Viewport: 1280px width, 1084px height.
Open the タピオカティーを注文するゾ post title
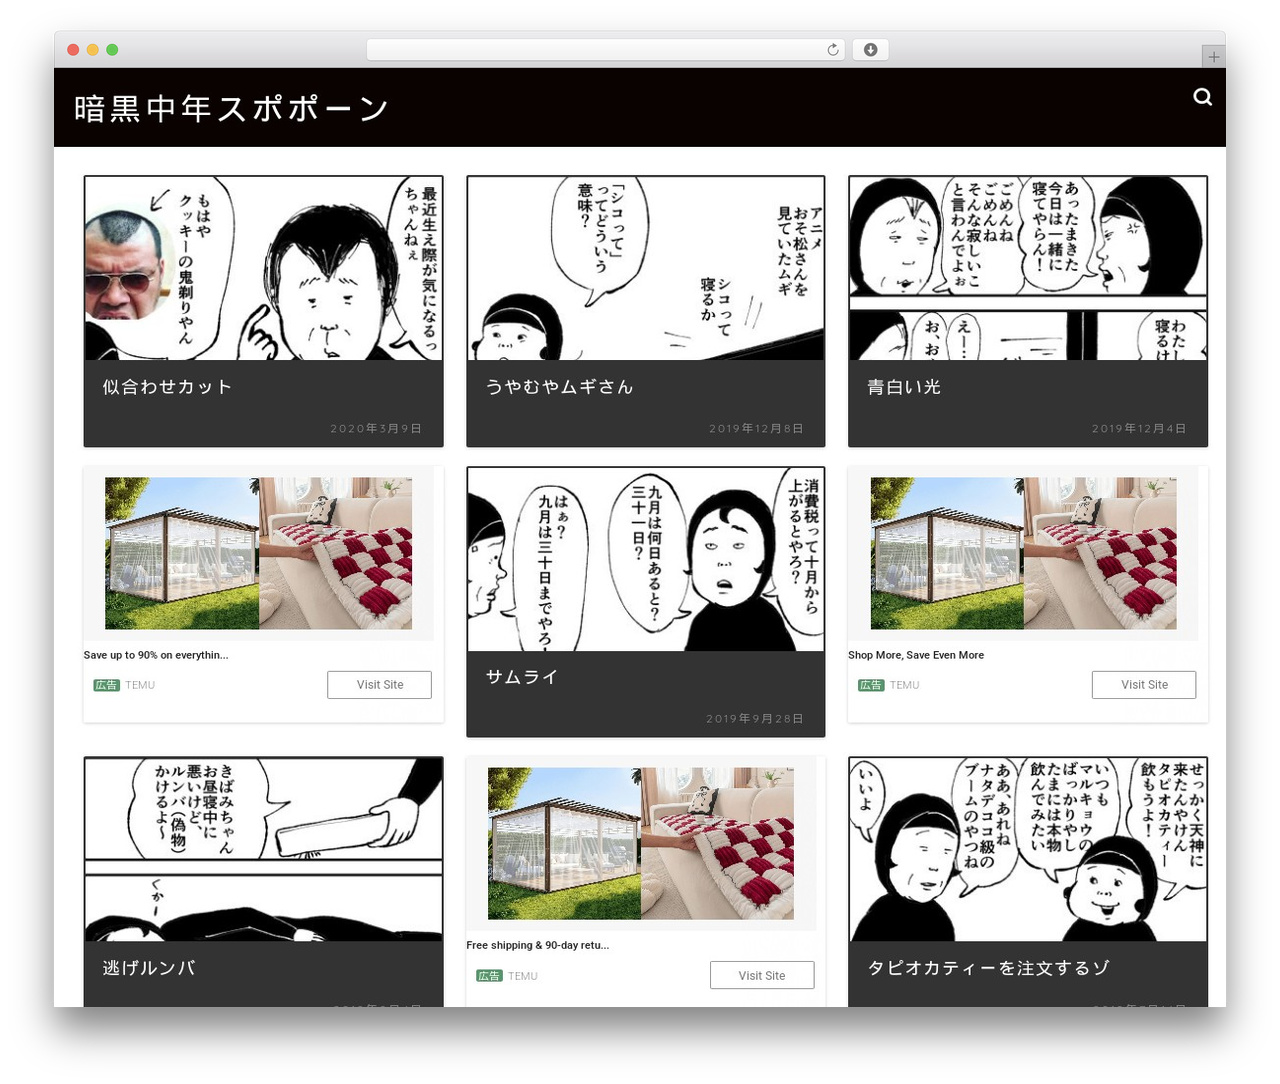coord(988,968)
